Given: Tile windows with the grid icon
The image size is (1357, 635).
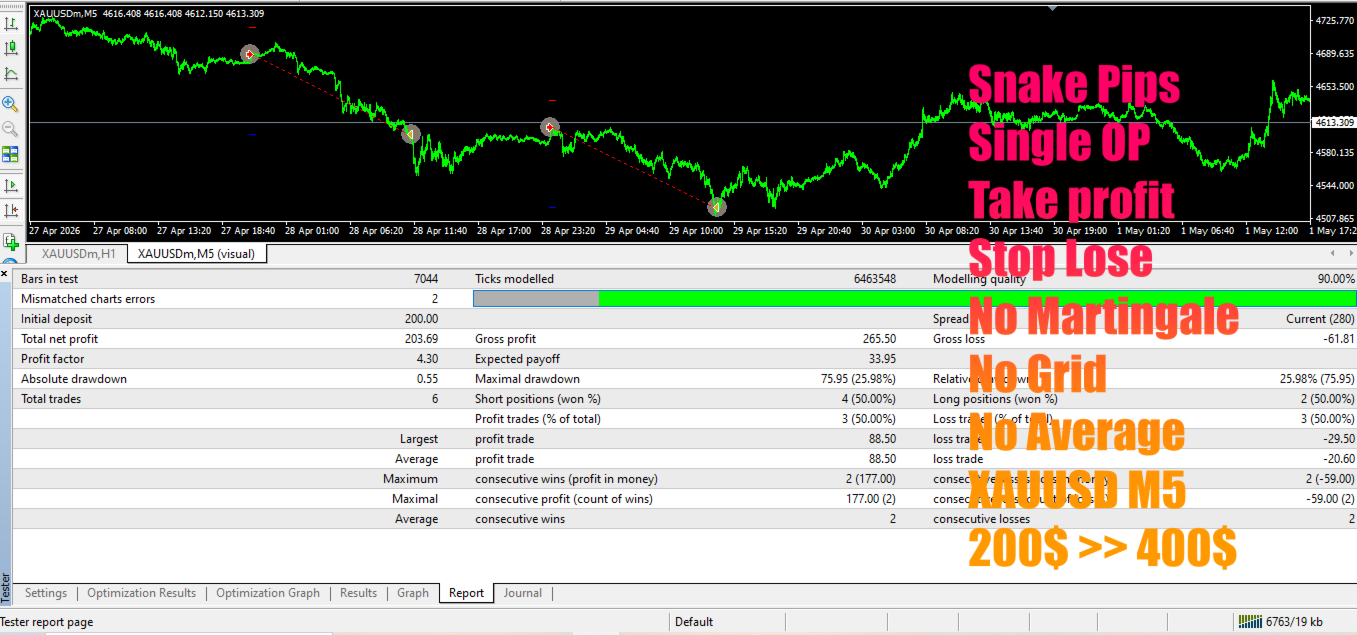Looking at the screenshot, I should click(11, 155).
